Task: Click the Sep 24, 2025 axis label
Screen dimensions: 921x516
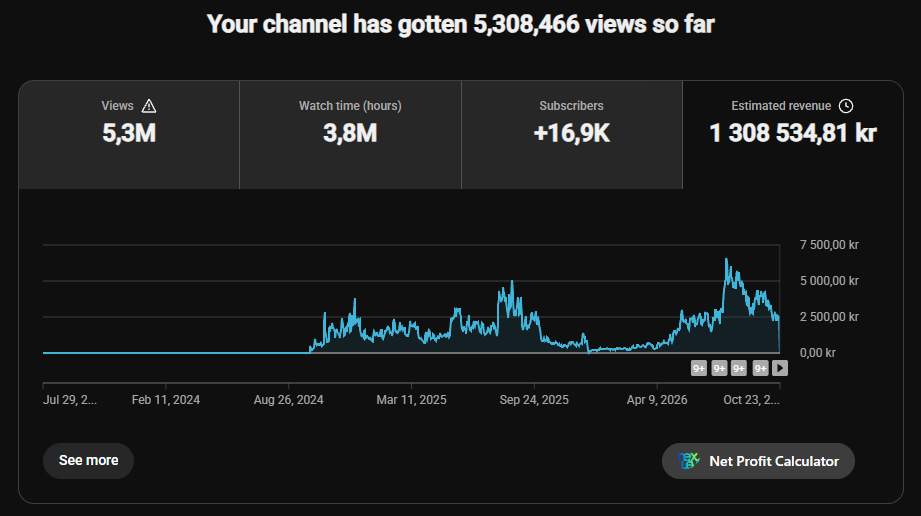Action: click(534, 400)
